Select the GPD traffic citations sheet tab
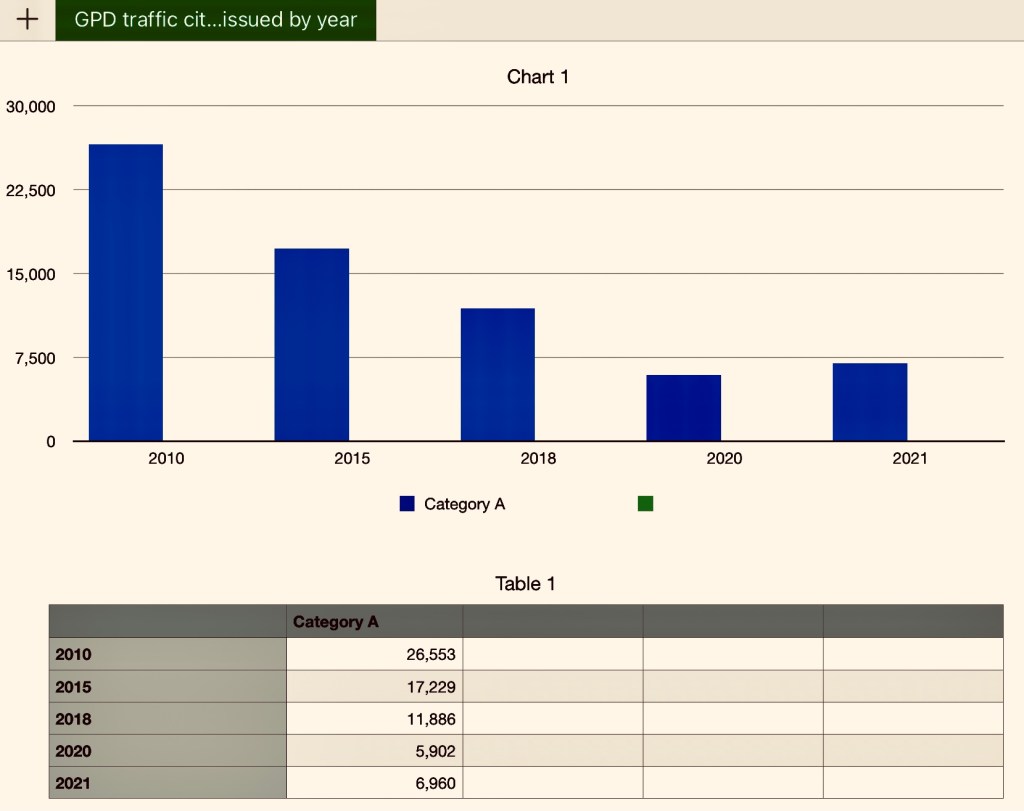Screen dimensions: 1024x811 click(215, 20)
